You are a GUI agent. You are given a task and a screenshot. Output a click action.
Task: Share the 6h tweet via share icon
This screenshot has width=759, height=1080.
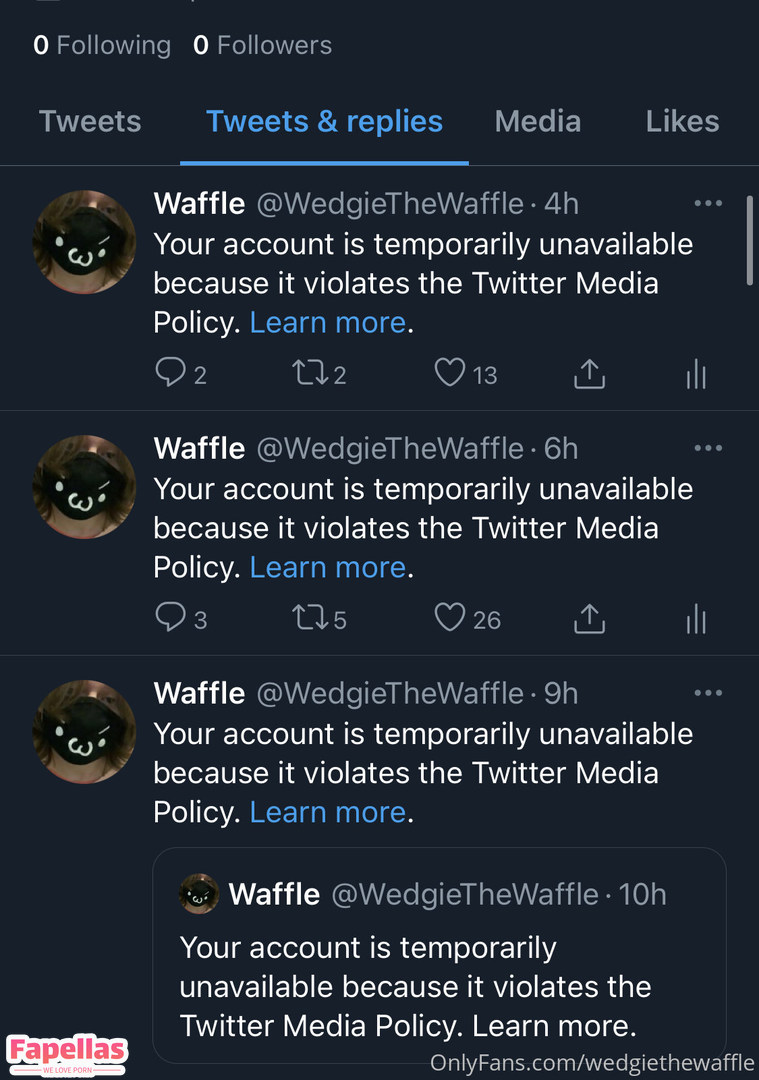point(590,619)
